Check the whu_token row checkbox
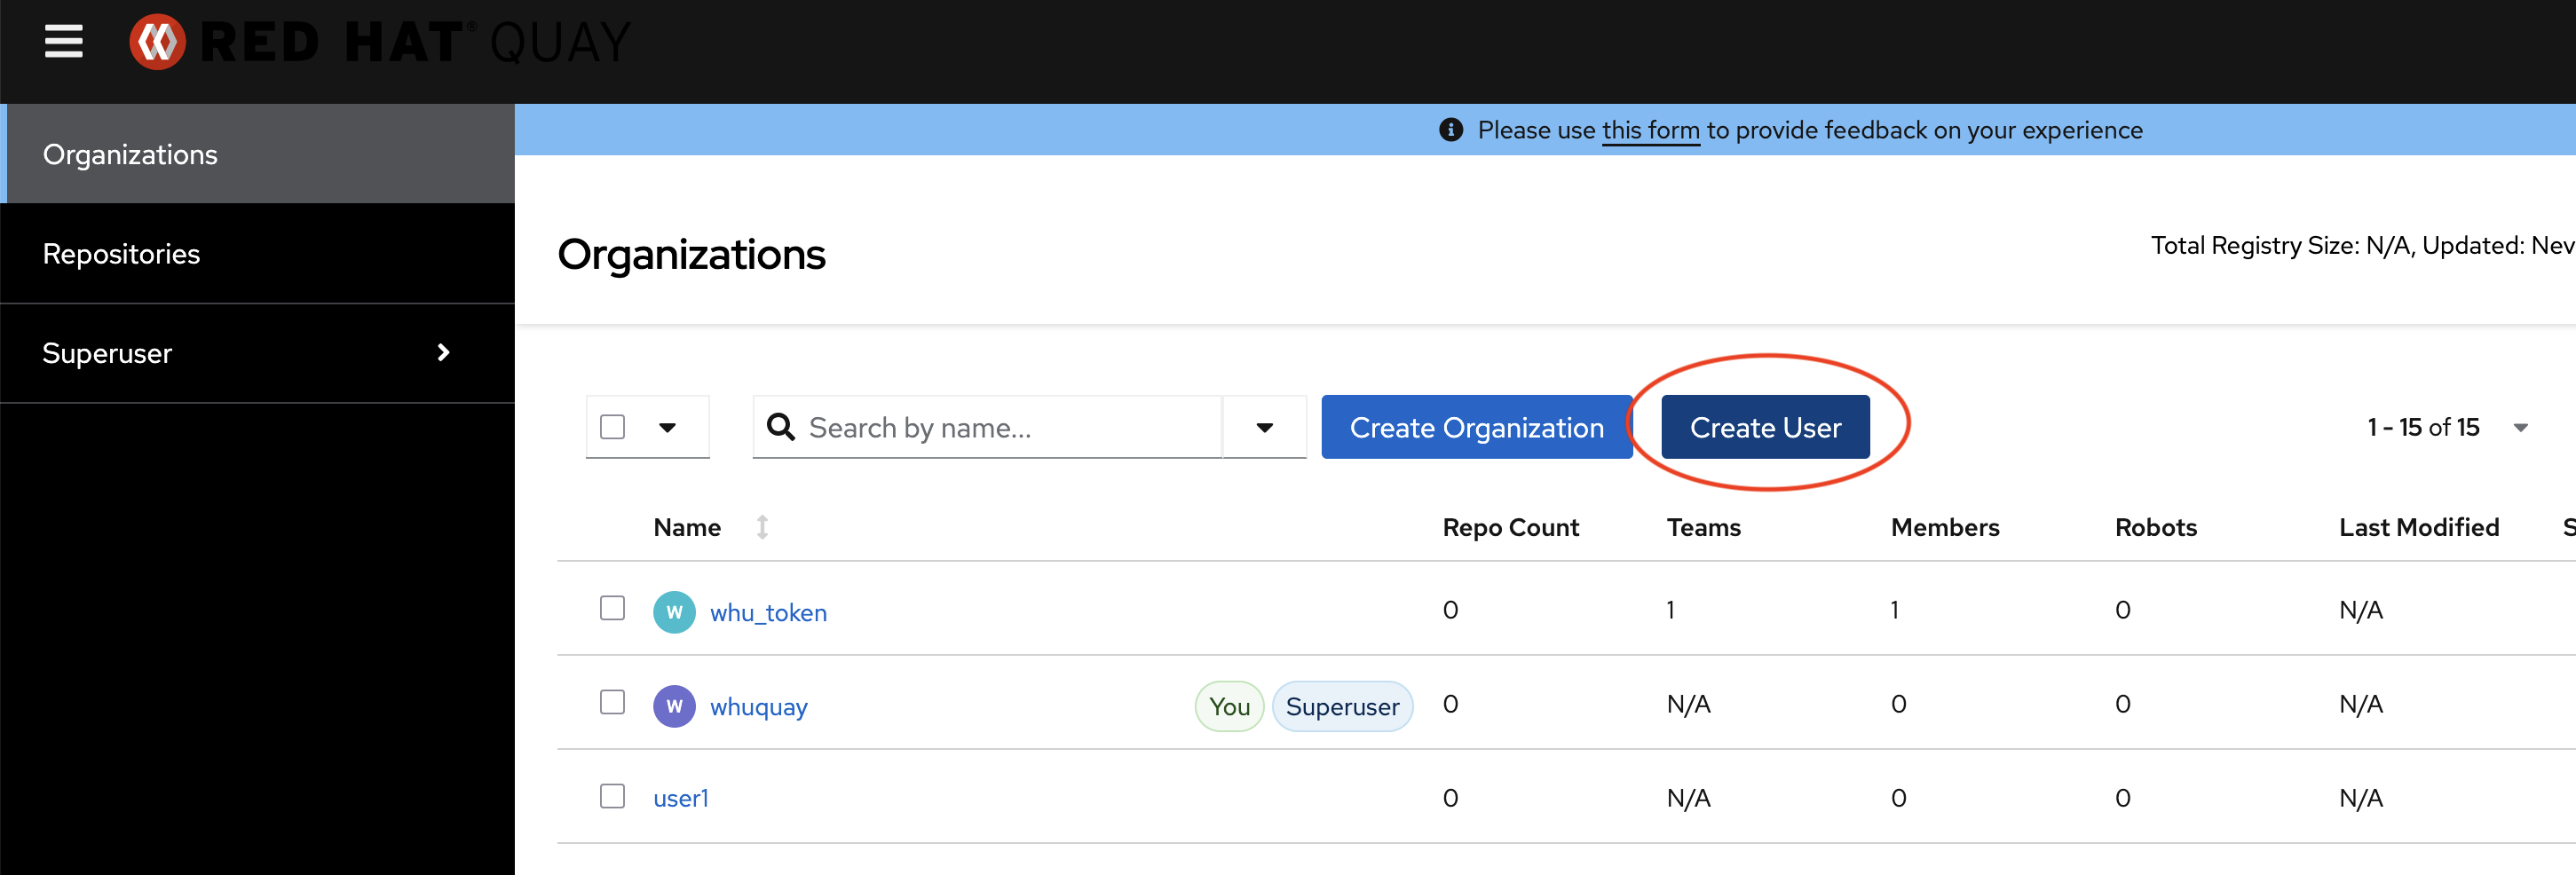 coord(612,608)
